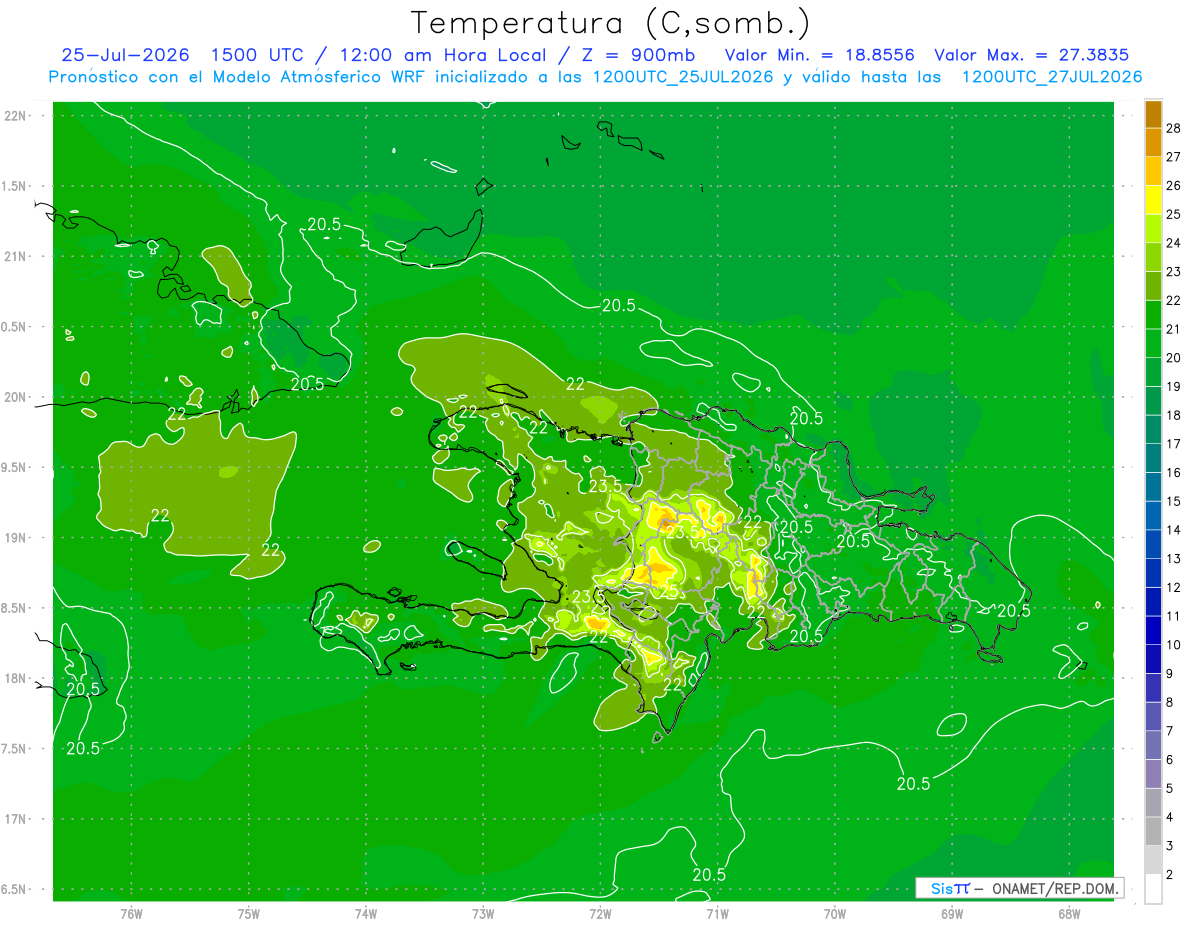Viewport: 1200px width, 927px height.
Task: Click the dark orange swatch above legend value 28
Action: click(x=1153, y=115)
